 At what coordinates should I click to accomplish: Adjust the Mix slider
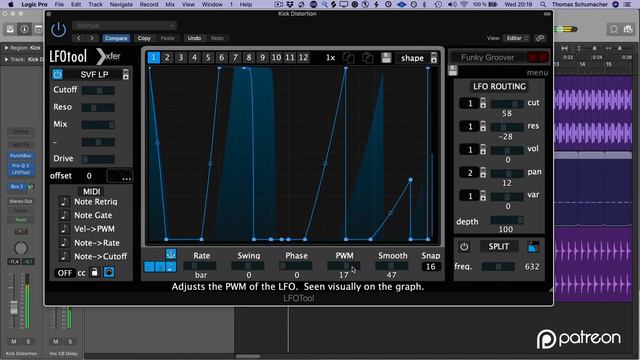pyautogui.click(x=98, y=125)
